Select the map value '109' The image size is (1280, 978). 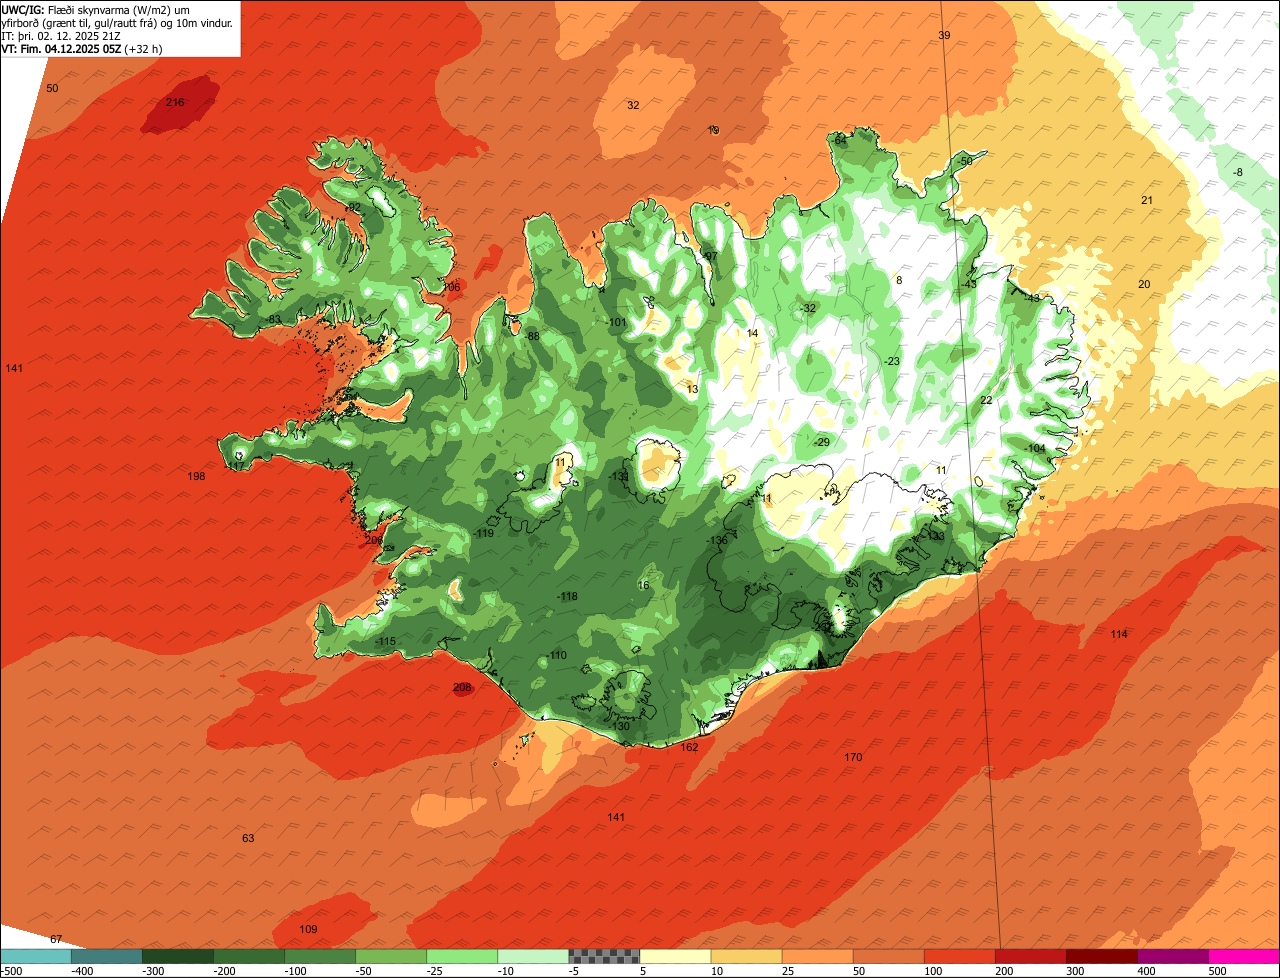coord(308,929)
